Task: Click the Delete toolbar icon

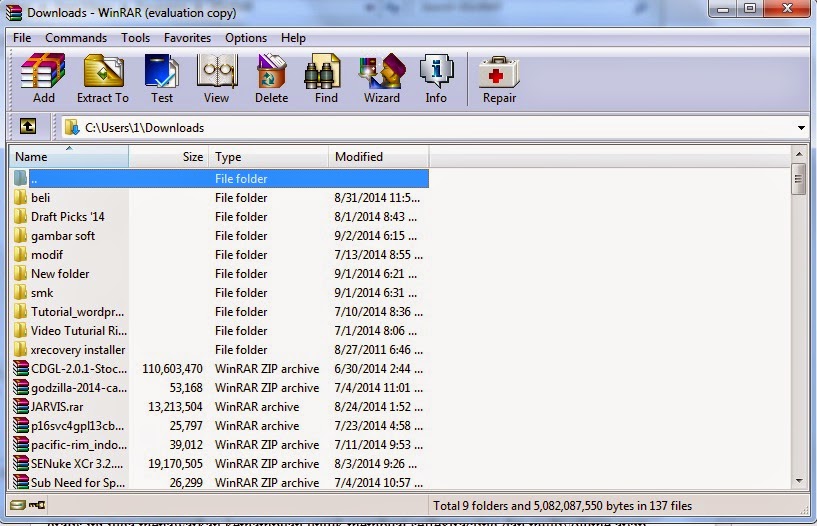Action: click(271, 71)
